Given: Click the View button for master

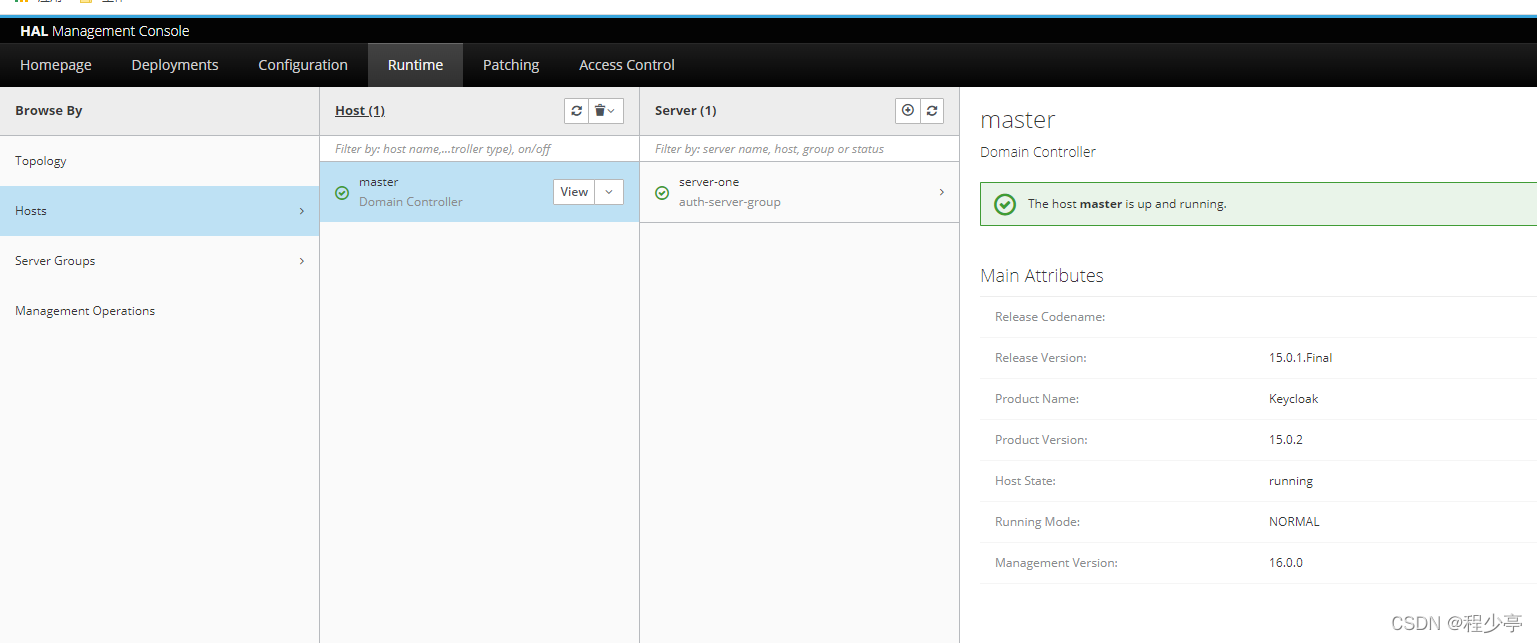Looking at the screenshot, I should (x=574, y=192).
